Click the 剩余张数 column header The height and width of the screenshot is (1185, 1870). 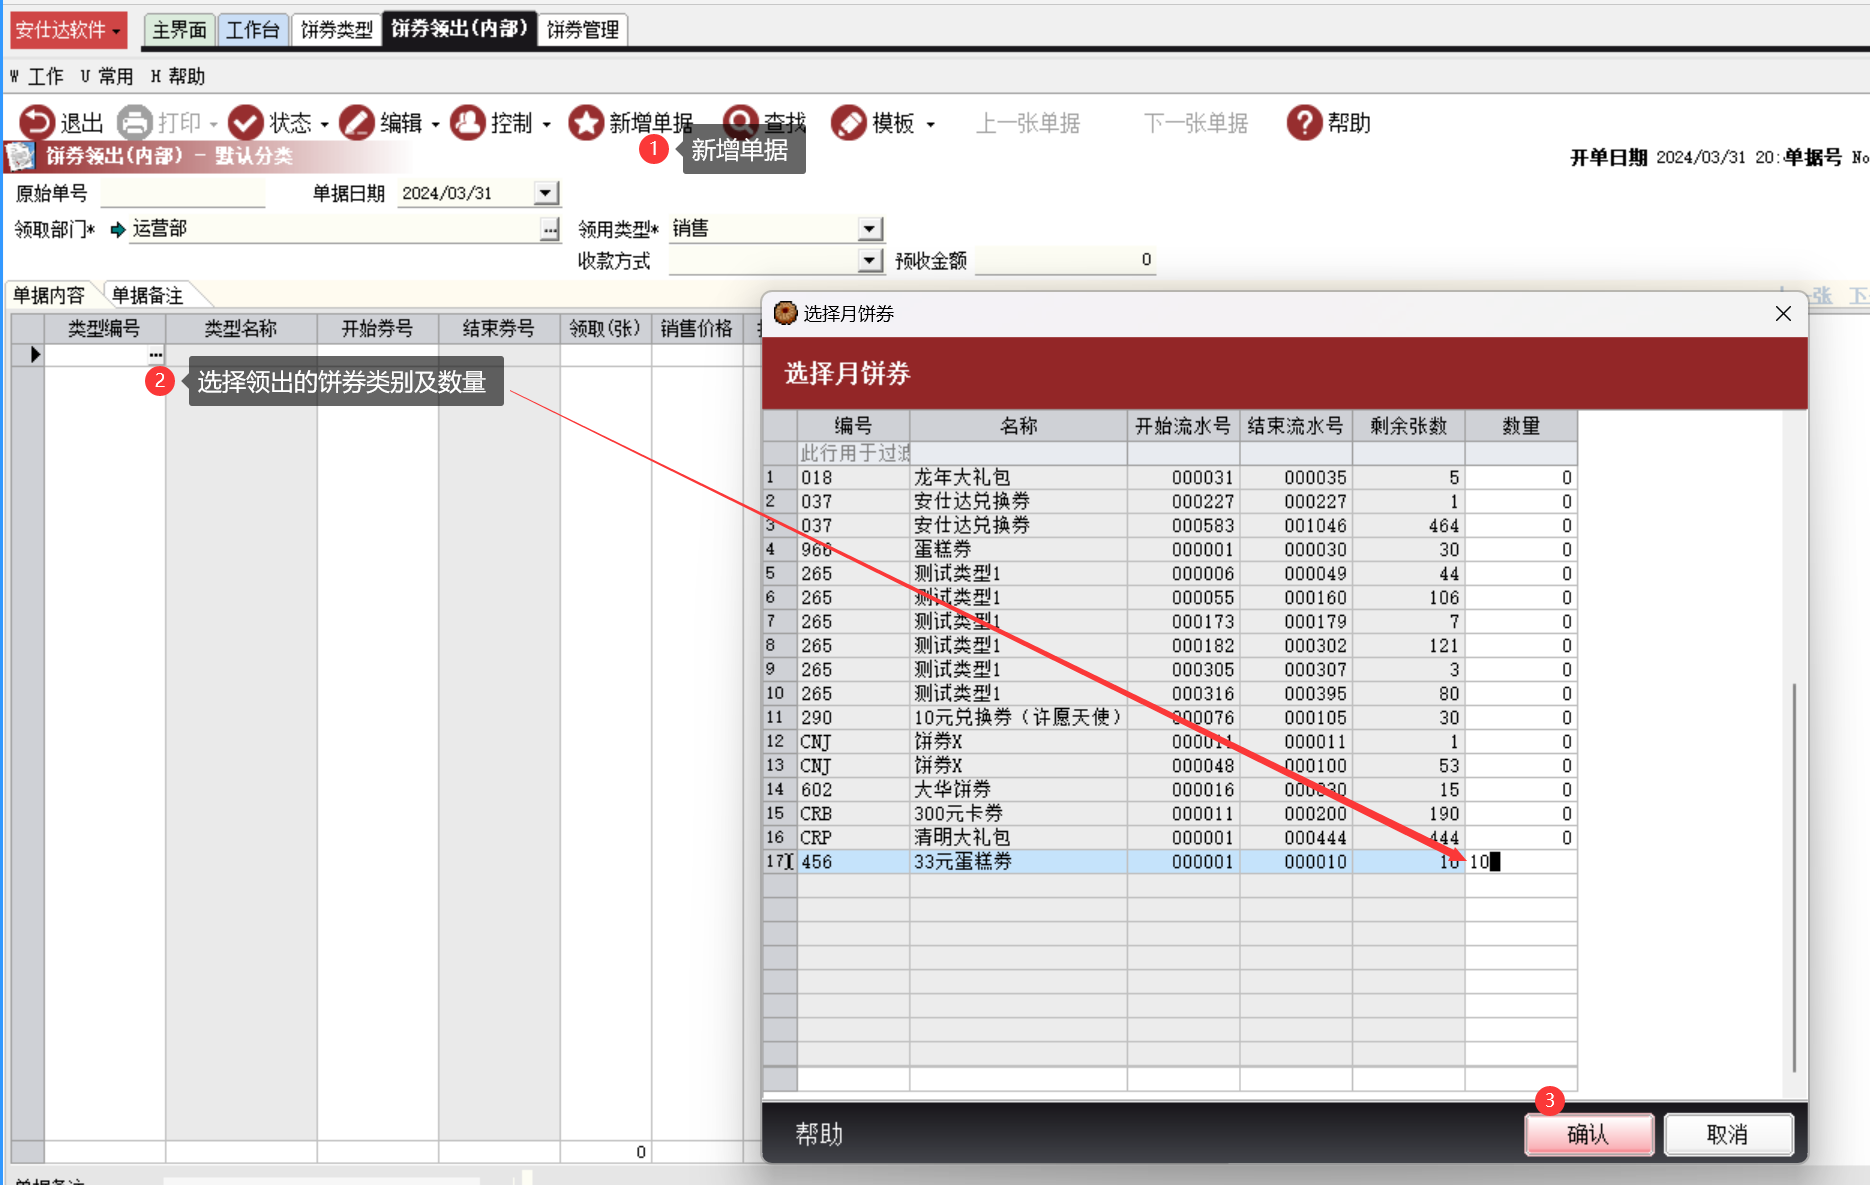(x=1408, y=426)
